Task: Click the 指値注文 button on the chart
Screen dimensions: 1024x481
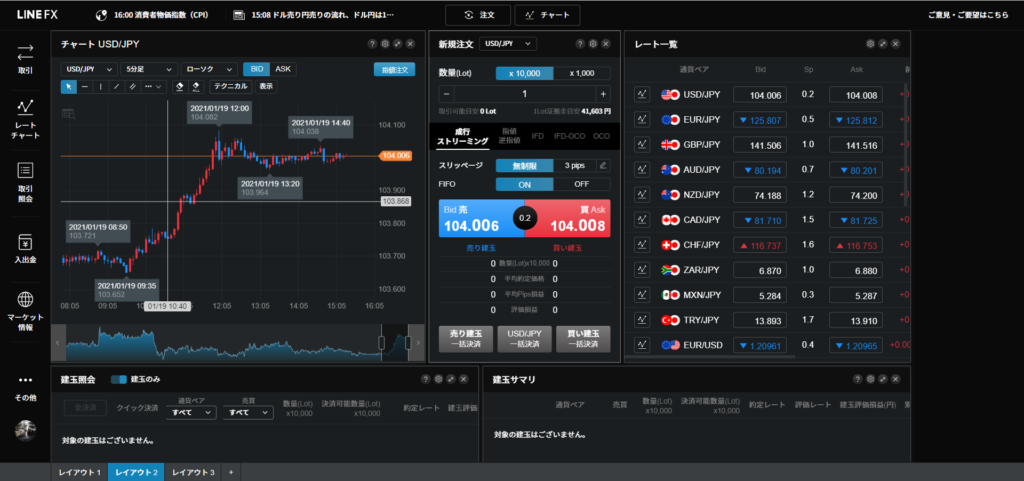Action: [394, 69]
